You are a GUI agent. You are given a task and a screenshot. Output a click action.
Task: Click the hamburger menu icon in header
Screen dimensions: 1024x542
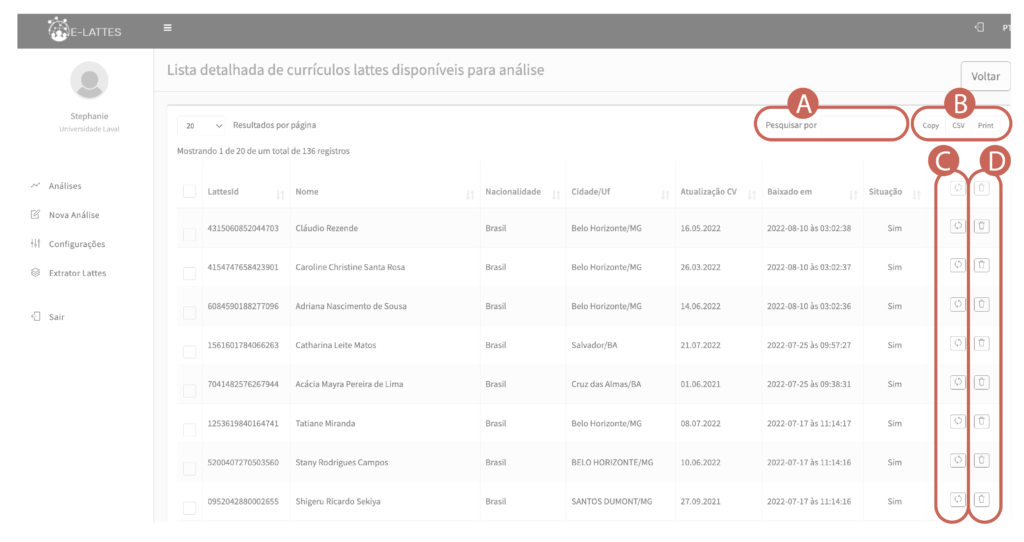pyautogui.click(x=168, y=28)
